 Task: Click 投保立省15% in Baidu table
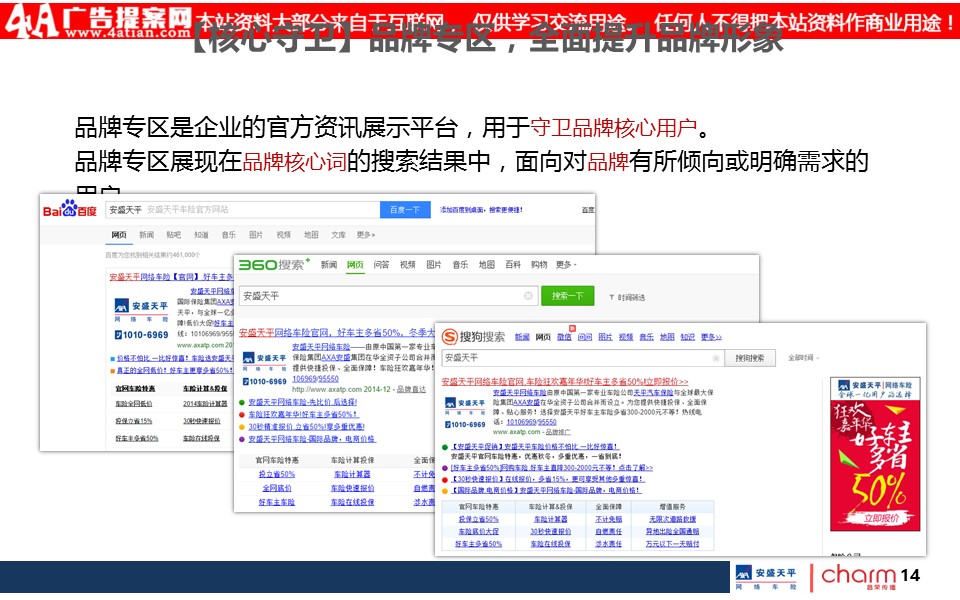[x=133, y=421]
